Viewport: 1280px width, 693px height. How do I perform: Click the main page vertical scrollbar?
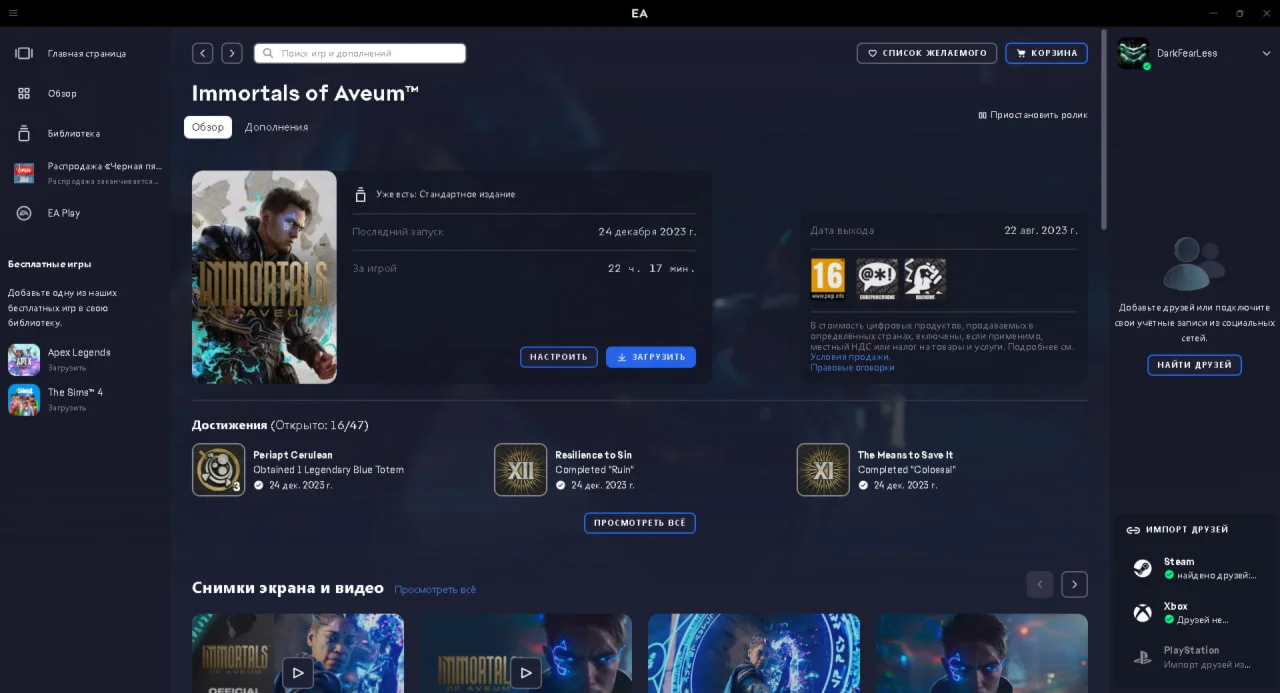pyautogui.click(x=1104, y=130)
